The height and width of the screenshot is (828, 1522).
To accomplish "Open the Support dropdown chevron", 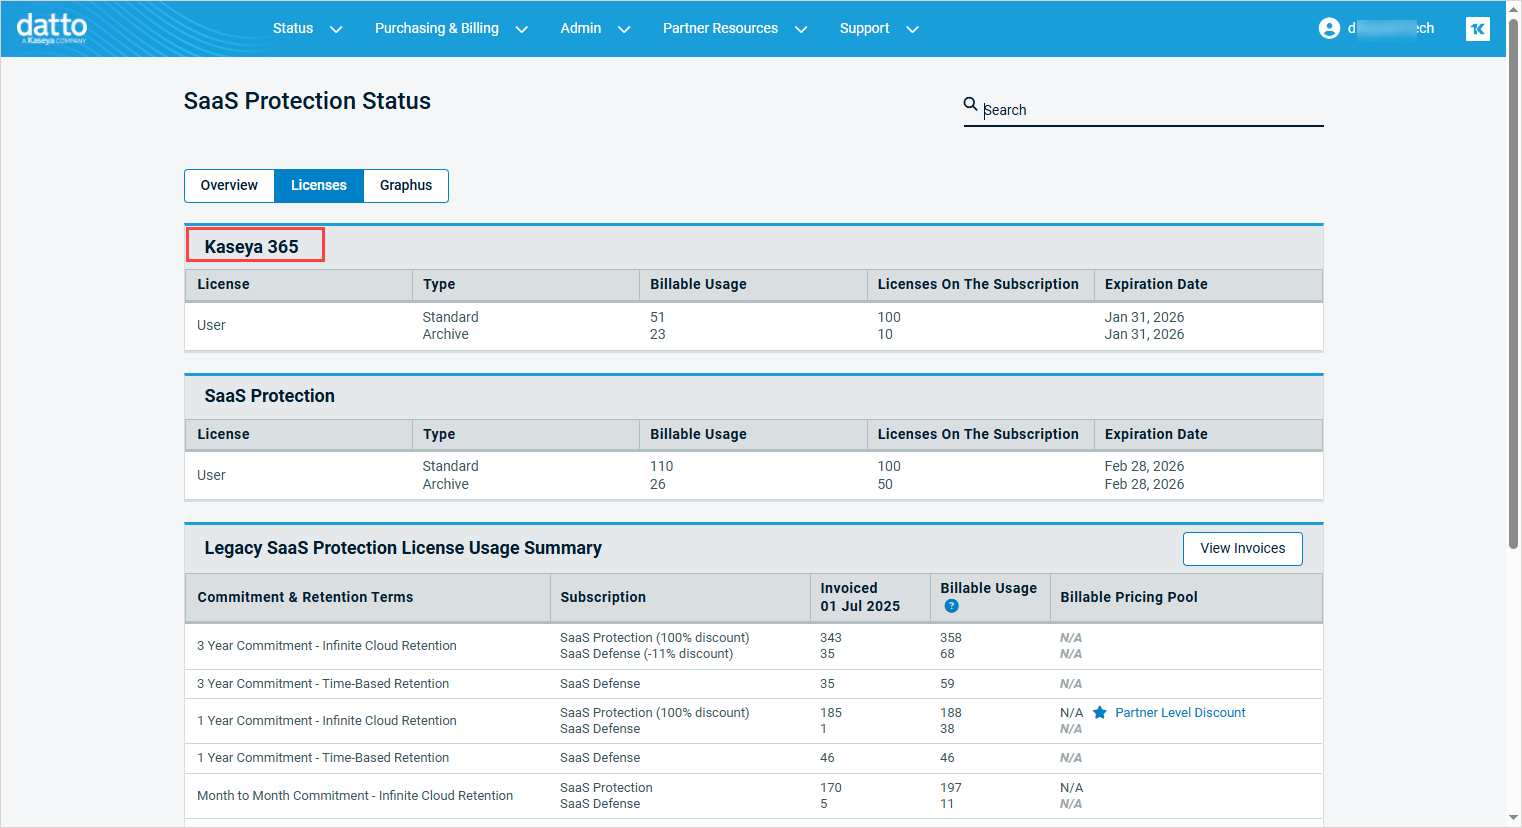I will pos(912,29).
